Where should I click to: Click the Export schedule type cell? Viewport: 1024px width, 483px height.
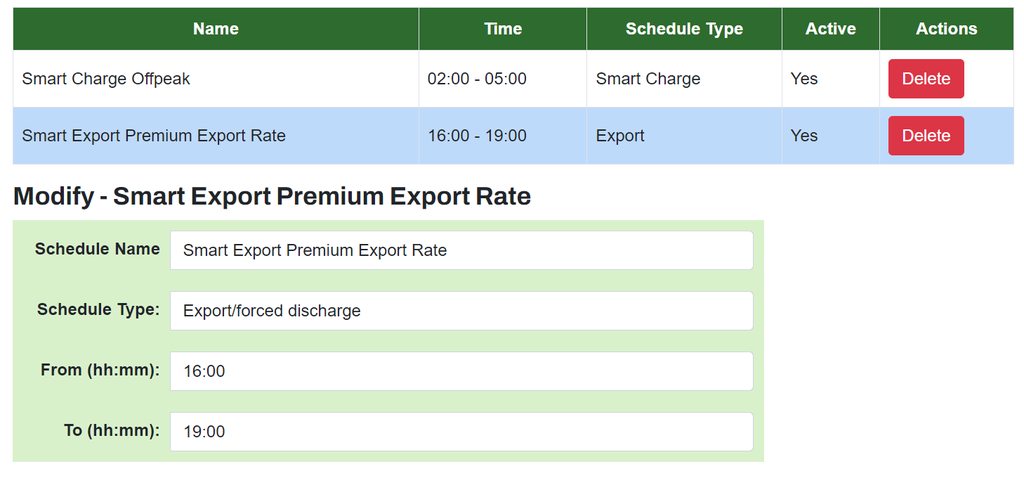coord(620,136)
